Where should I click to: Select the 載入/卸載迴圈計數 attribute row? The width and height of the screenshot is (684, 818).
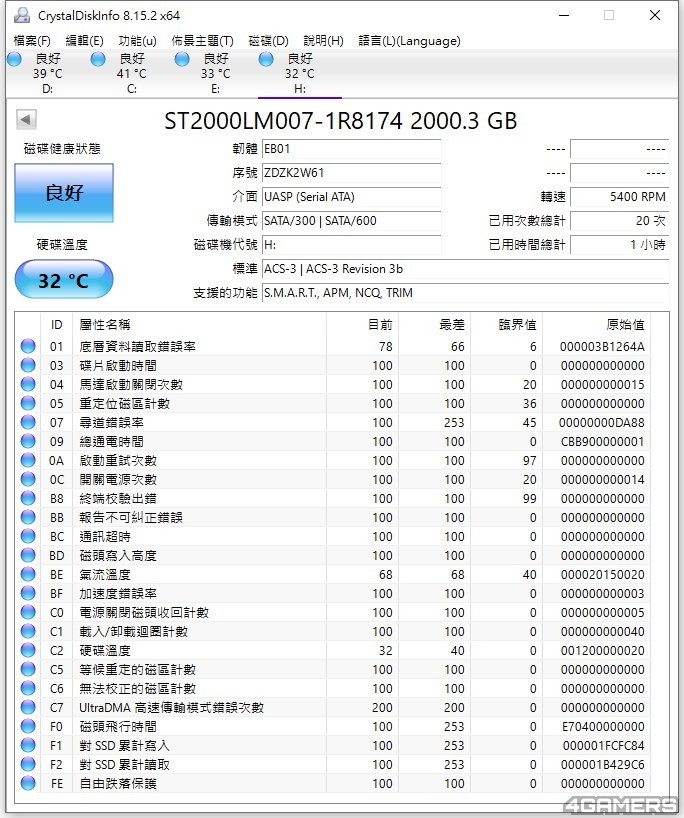pos(334,631)
